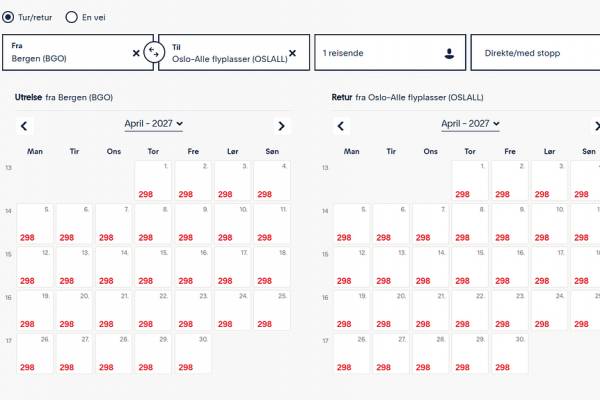The height and width of the screenshot is (400, 600).
Task: Go to previous month in Retur calendar
Action: coord(341,126)
